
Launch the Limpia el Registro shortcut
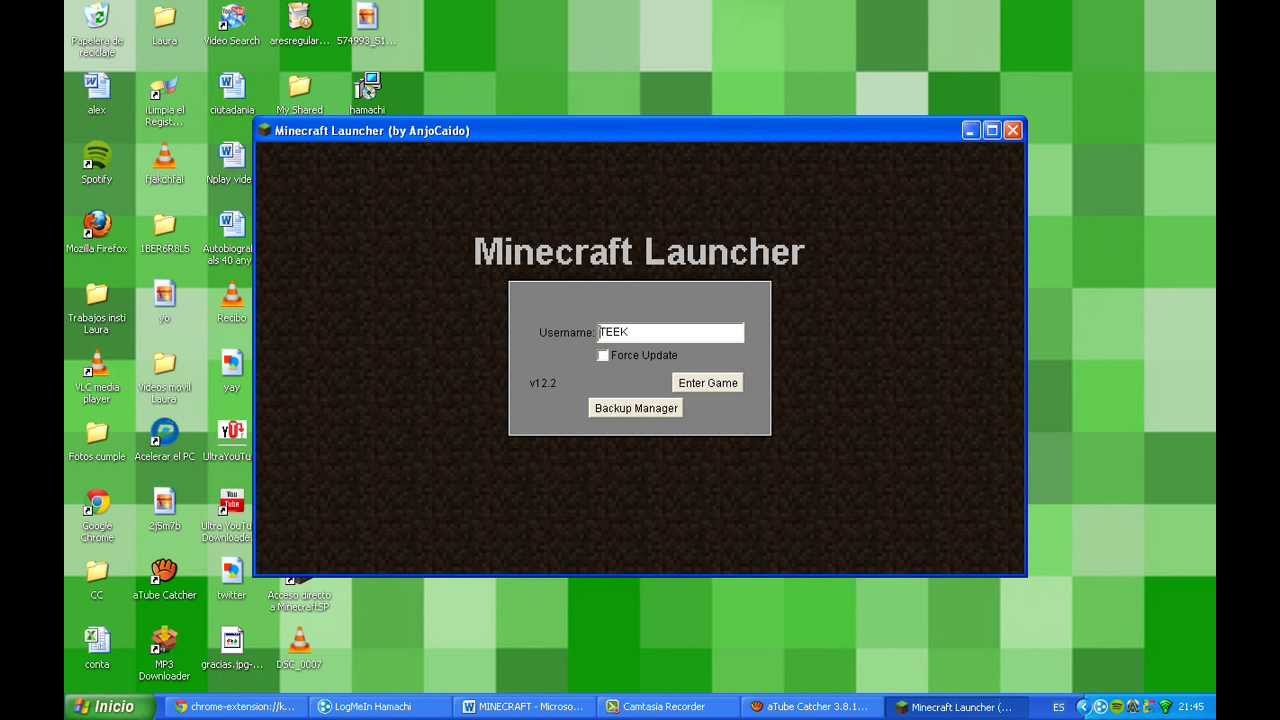(x=164, y=101)
